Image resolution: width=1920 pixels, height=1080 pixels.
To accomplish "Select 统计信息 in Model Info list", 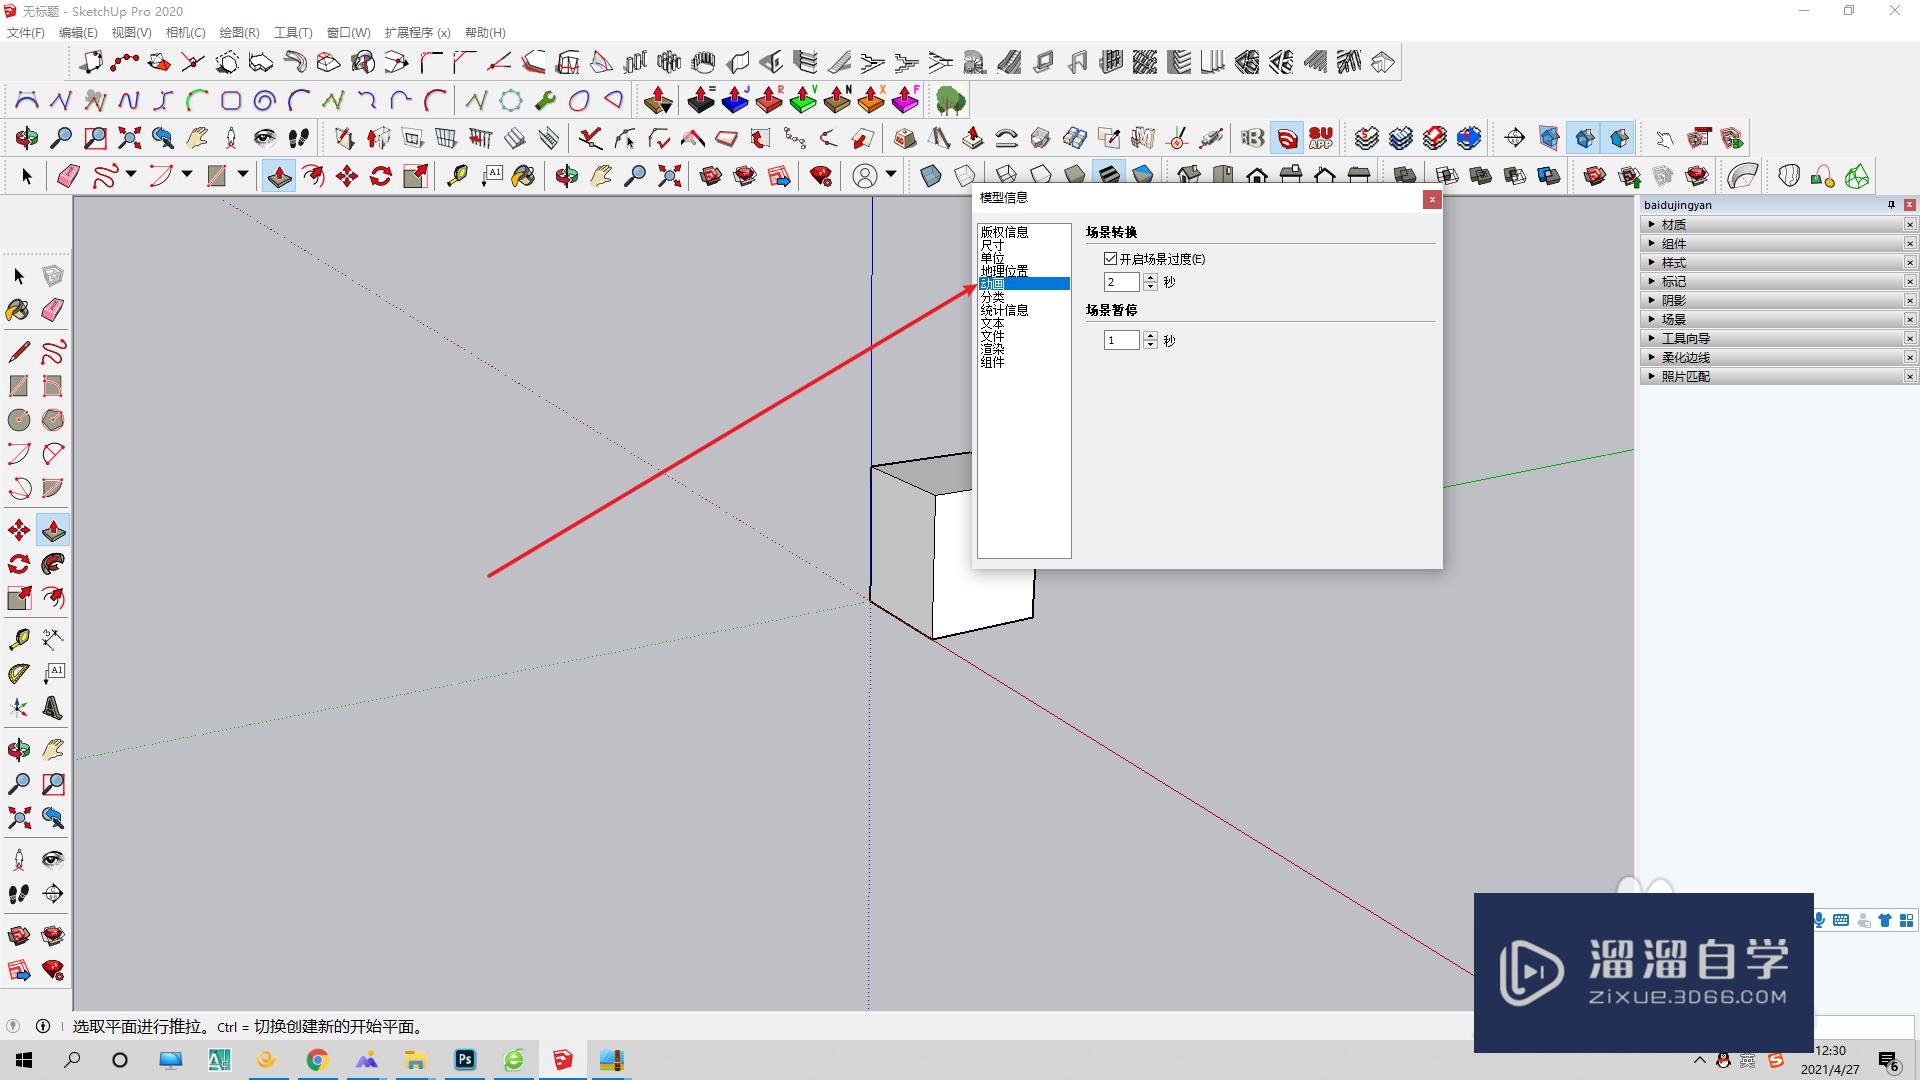I will [x=1004, y=310].
